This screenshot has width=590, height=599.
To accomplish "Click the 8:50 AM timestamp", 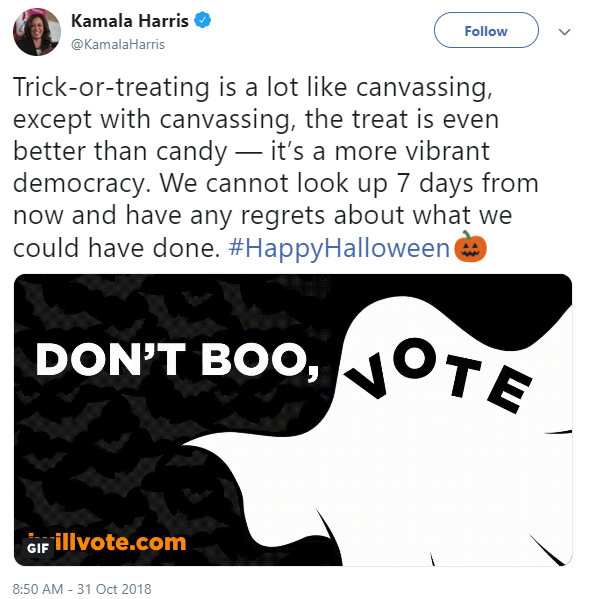I will (x=38, y=589).
